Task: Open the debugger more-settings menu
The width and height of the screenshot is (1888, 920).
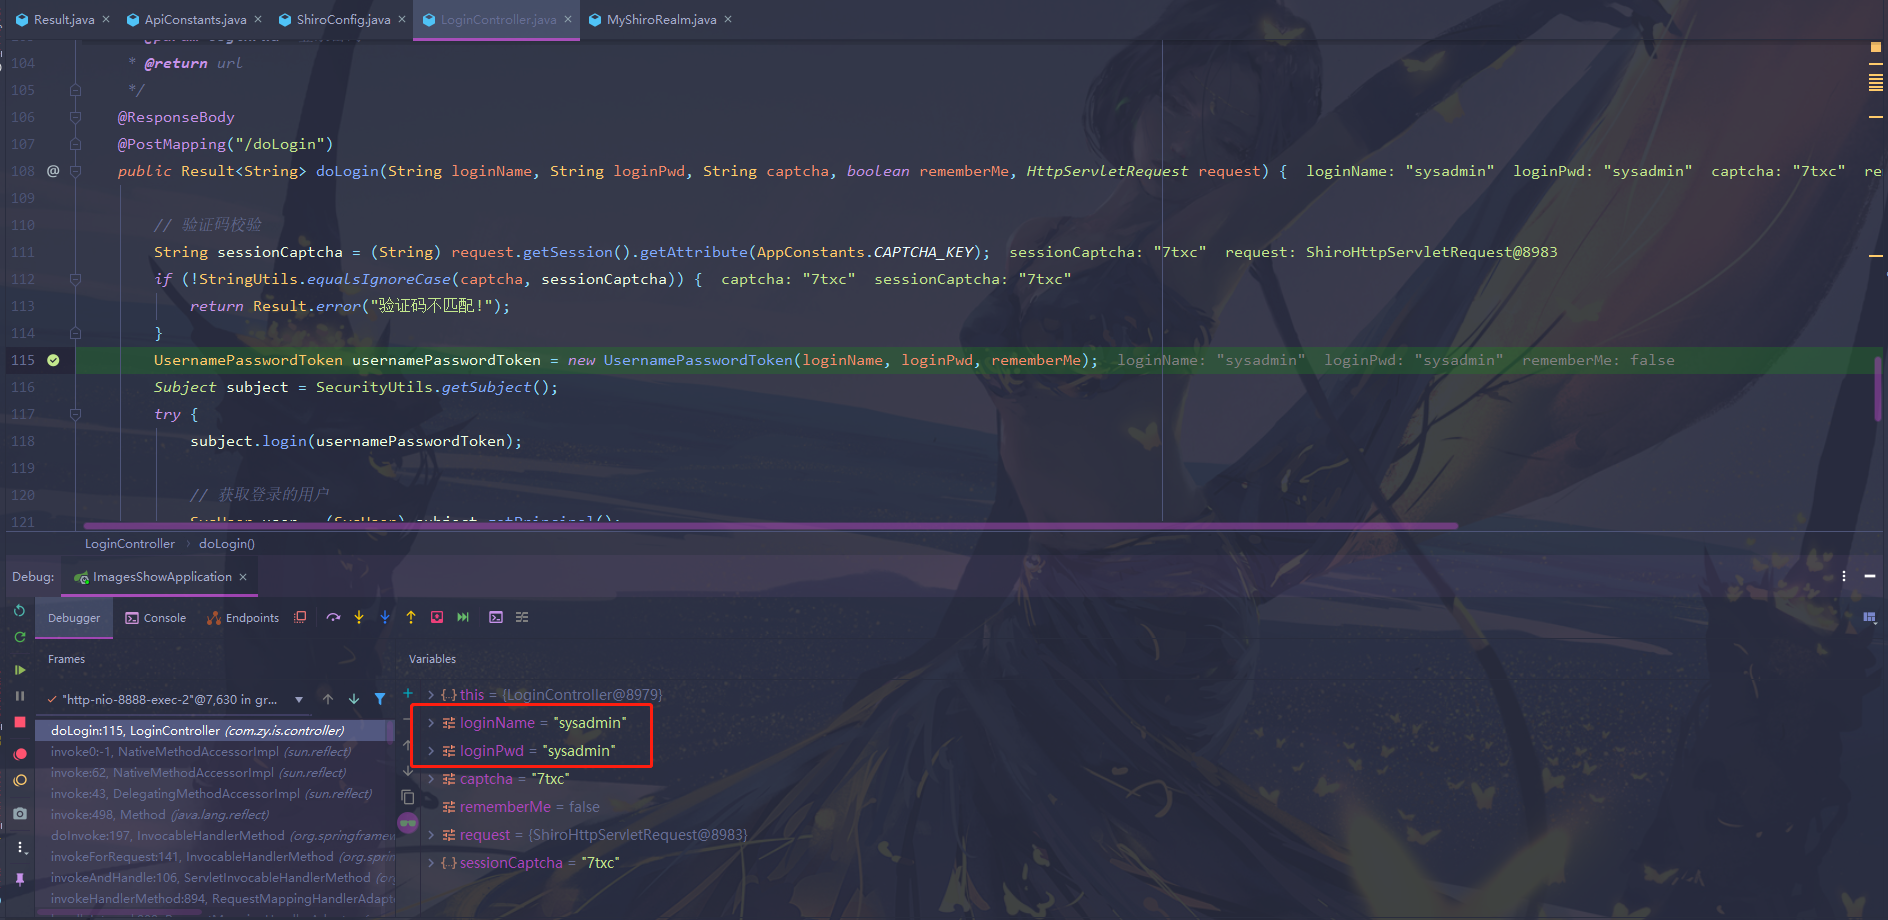Action: tap(20, 847)
